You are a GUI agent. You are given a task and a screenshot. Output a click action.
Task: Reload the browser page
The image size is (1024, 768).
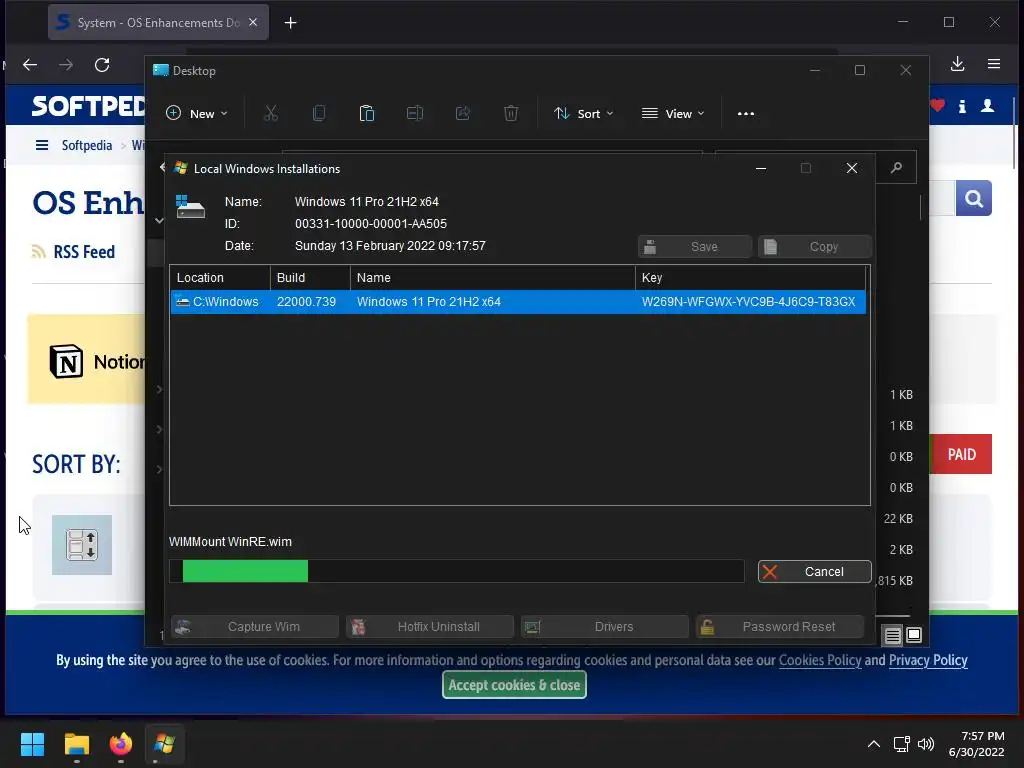(x=102, y=65)
